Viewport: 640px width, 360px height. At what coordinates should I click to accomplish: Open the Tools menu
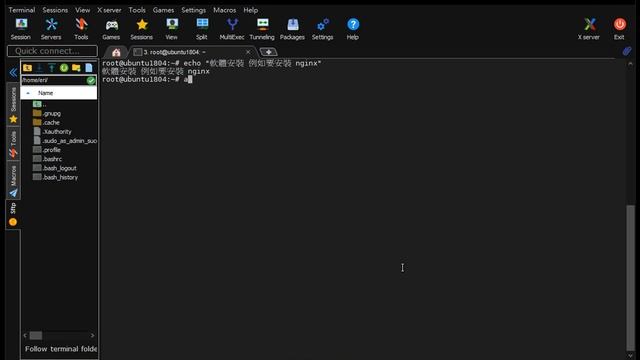[137, 10]
